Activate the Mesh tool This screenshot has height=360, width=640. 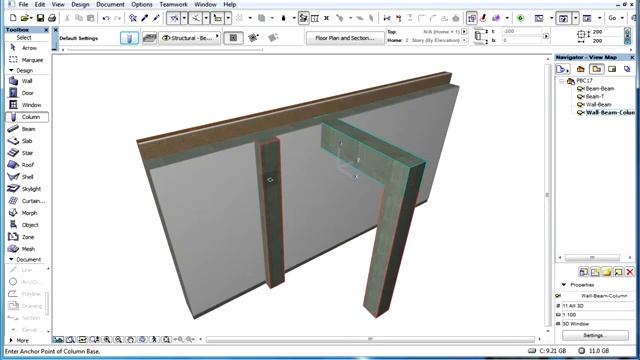pyautogui.click(x=27, y=249)
